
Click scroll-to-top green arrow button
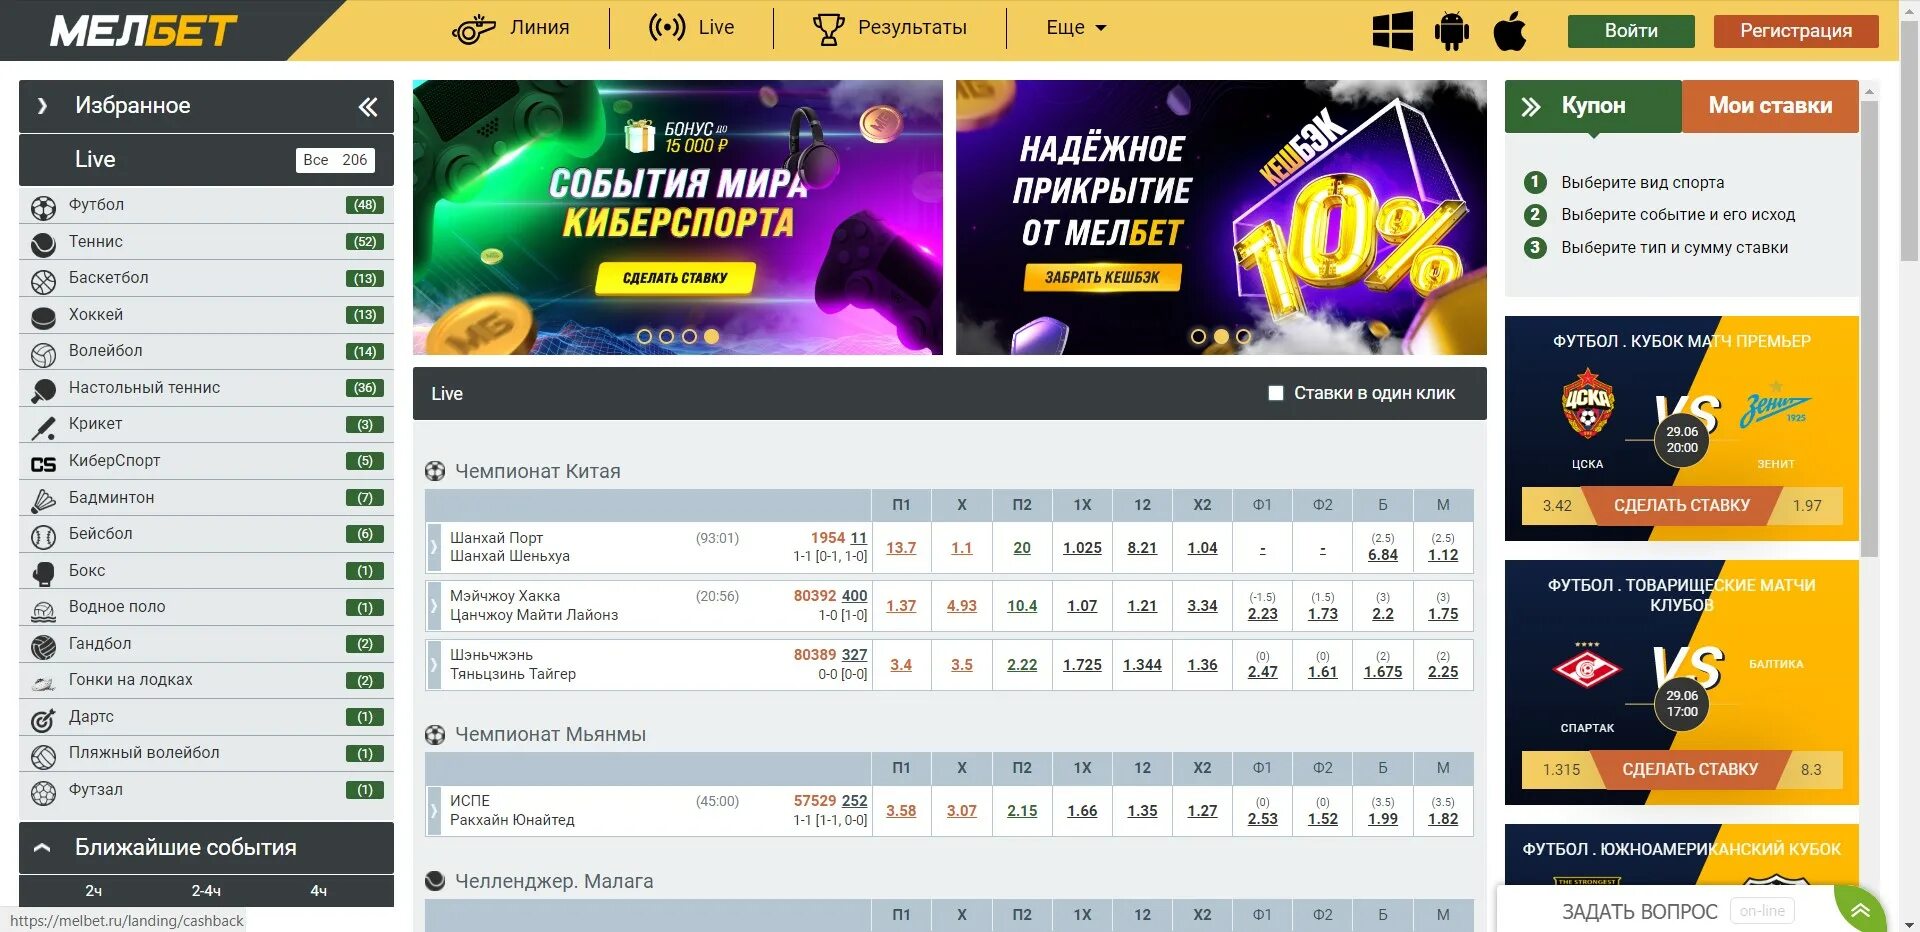point(1860,910)
